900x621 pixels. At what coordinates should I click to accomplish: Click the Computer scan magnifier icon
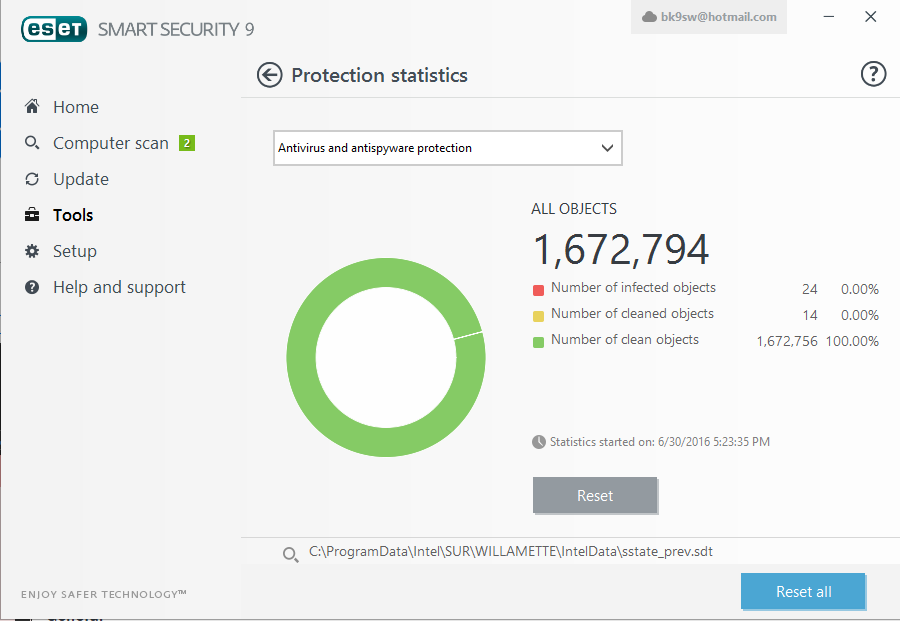tap(32, 142)
